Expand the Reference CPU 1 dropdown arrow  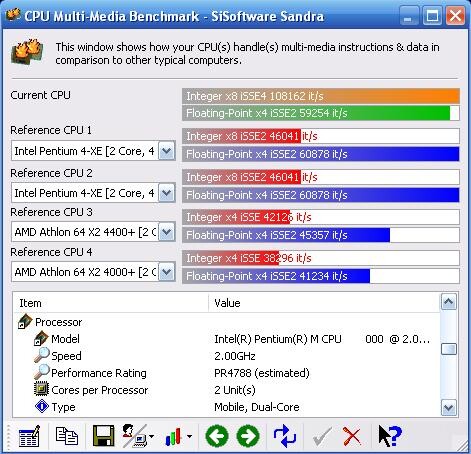166,151
